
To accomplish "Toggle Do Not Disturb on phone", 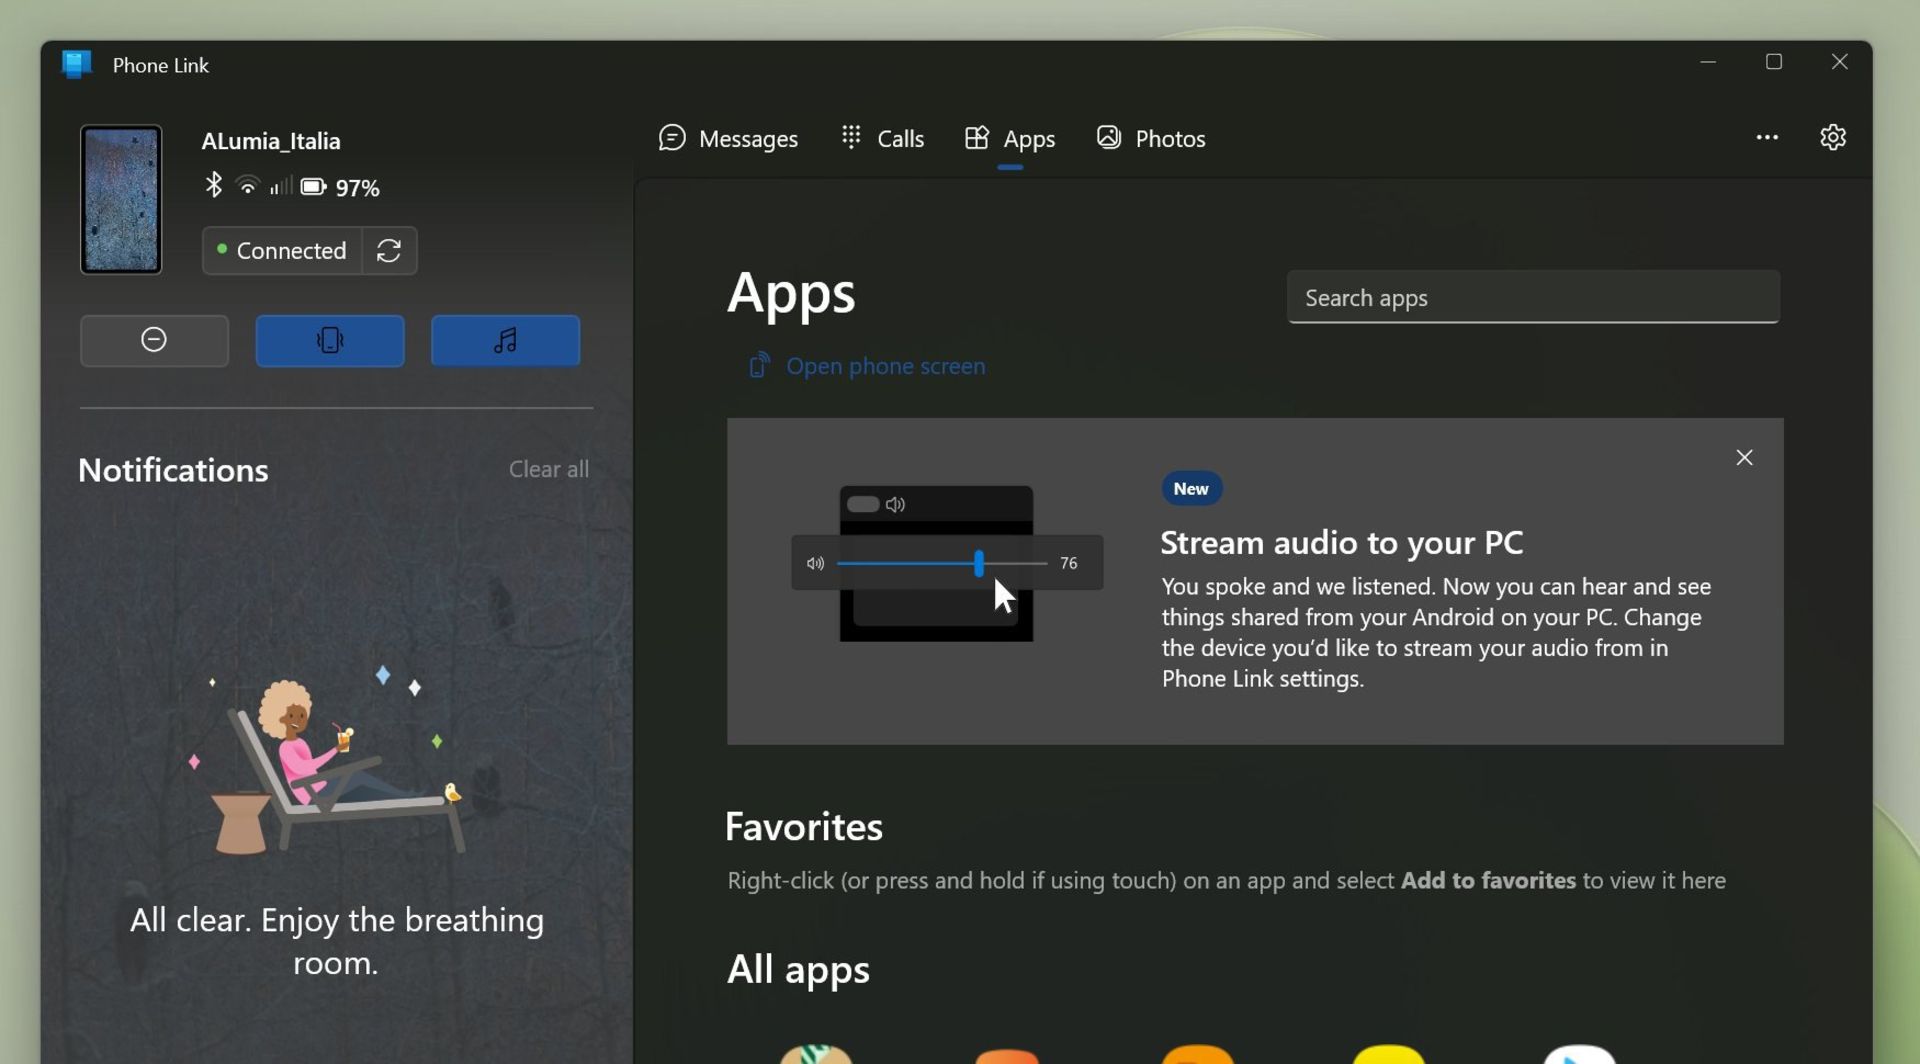I will [x=154, y=340].
